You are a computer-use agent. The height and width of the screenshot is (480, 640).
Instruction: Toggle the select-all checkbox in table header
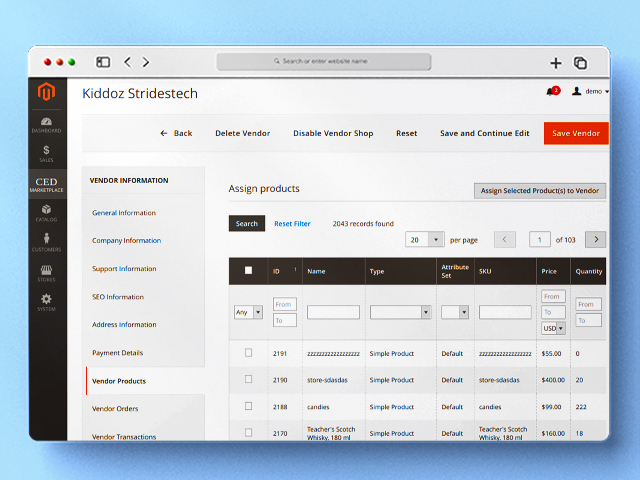[x=249, y=270]
